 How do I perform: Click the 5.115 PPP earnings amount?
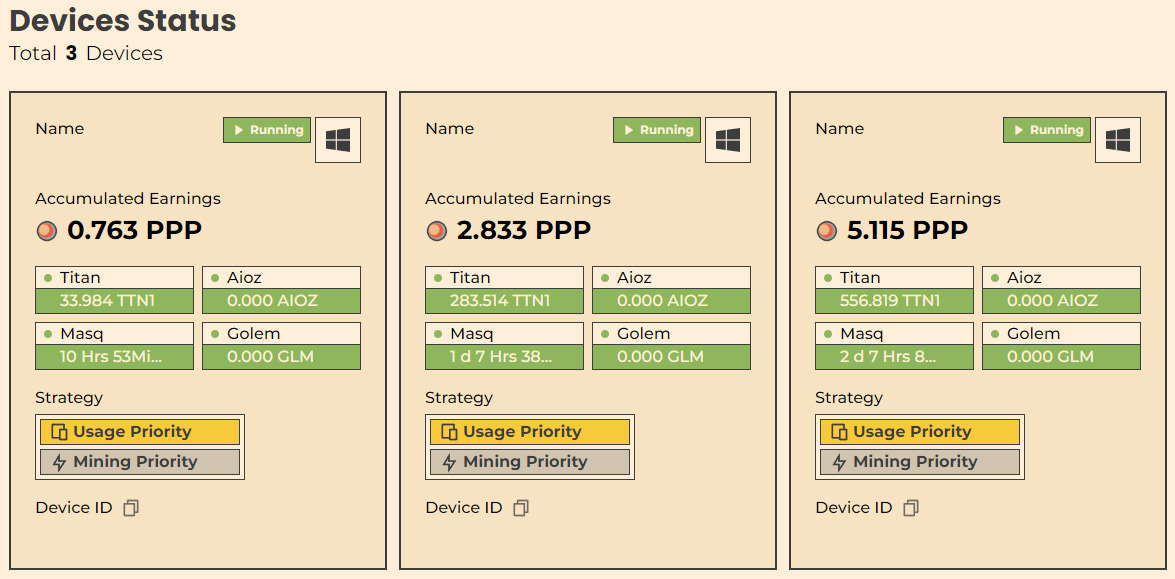coord(907,231)
